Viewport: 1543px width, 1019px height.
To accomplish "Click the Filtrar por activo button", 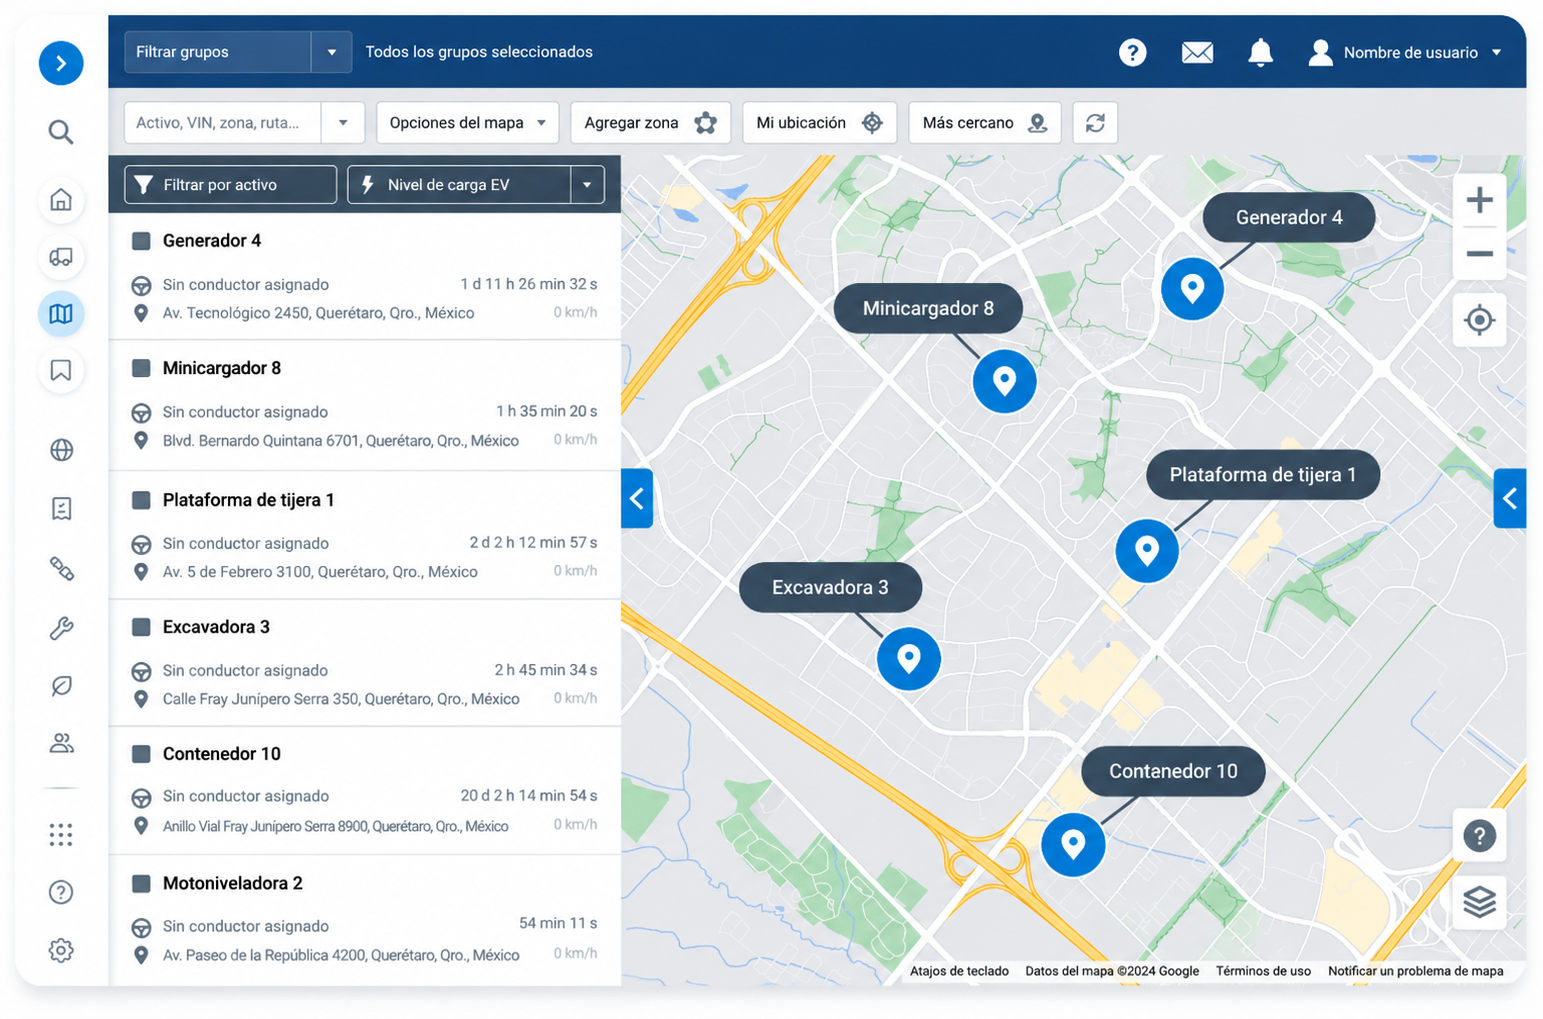I will 230,185.
